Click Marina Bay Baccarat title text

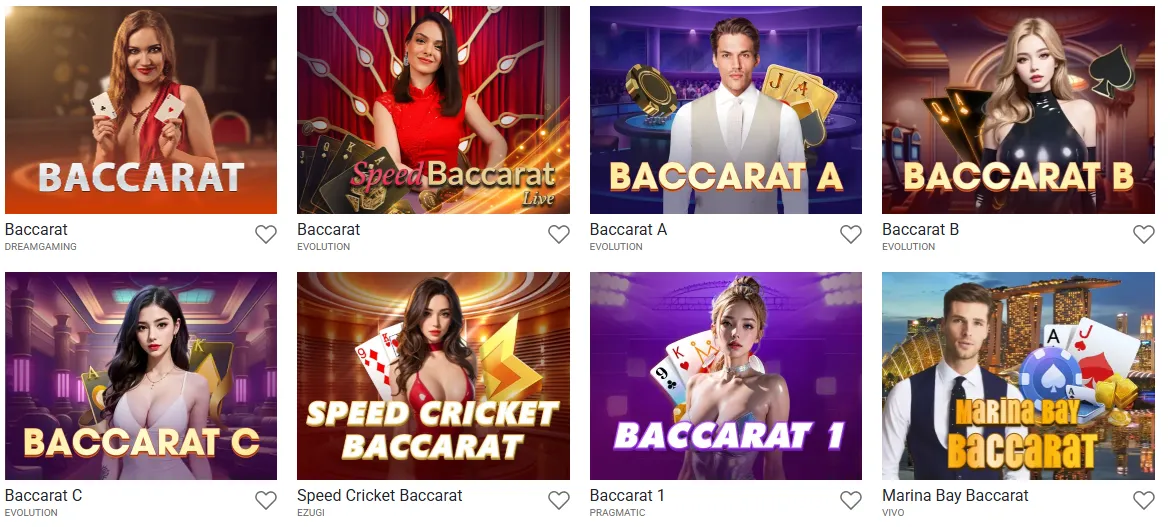pos(955,496)
